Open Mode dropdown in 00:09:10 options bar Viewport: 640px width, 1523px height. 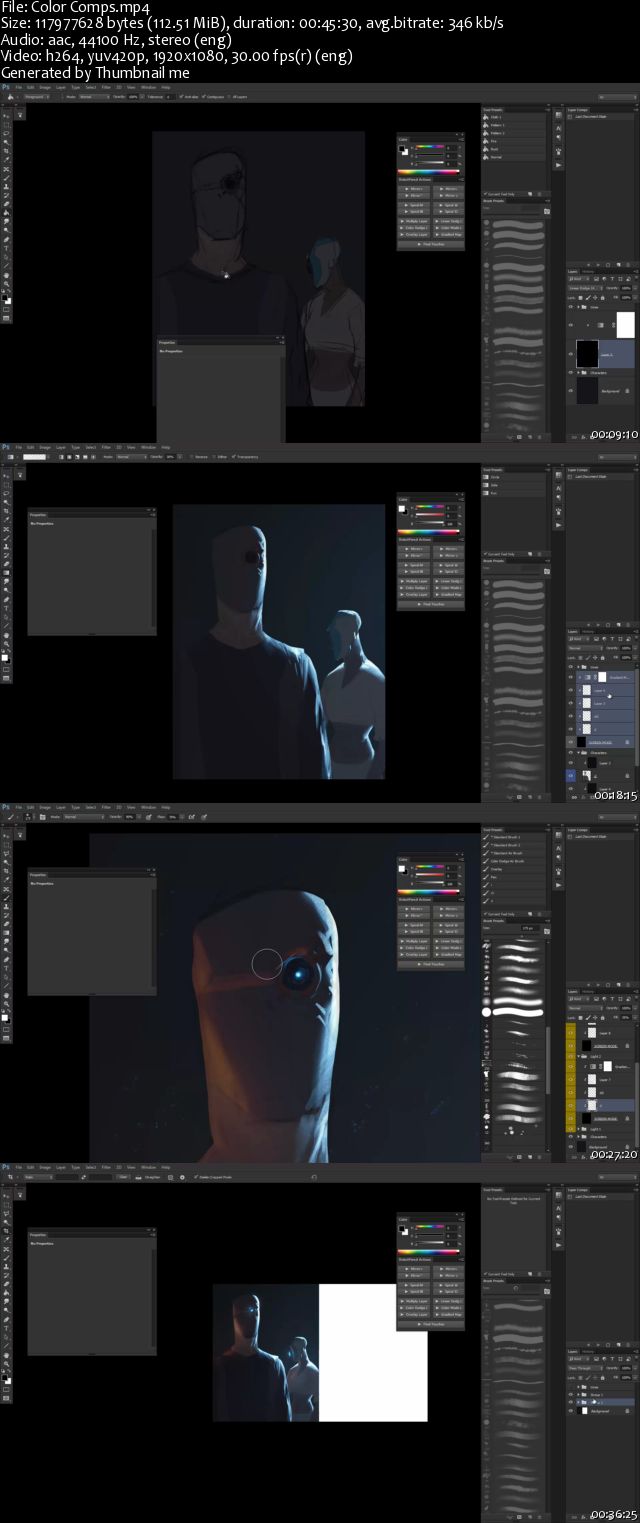pyautogui.click(x=95, y=97)
